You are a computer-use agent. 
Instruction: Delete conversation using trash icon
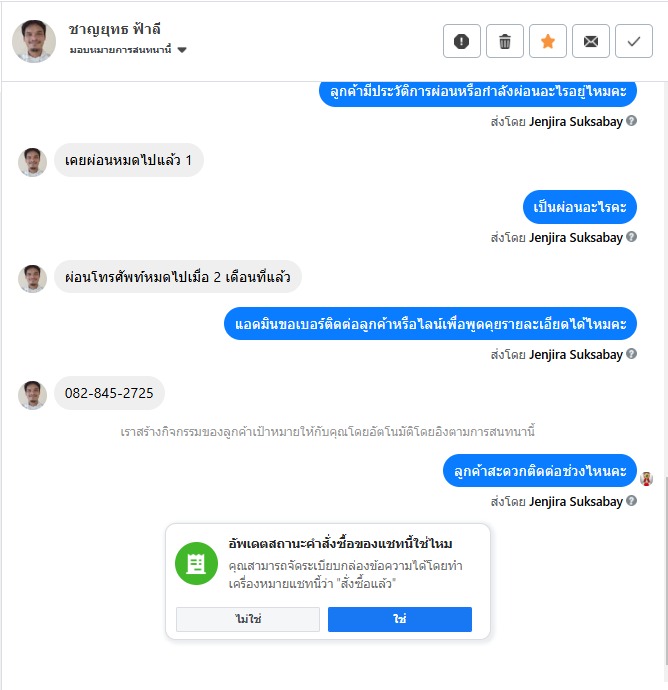(505, 41)
